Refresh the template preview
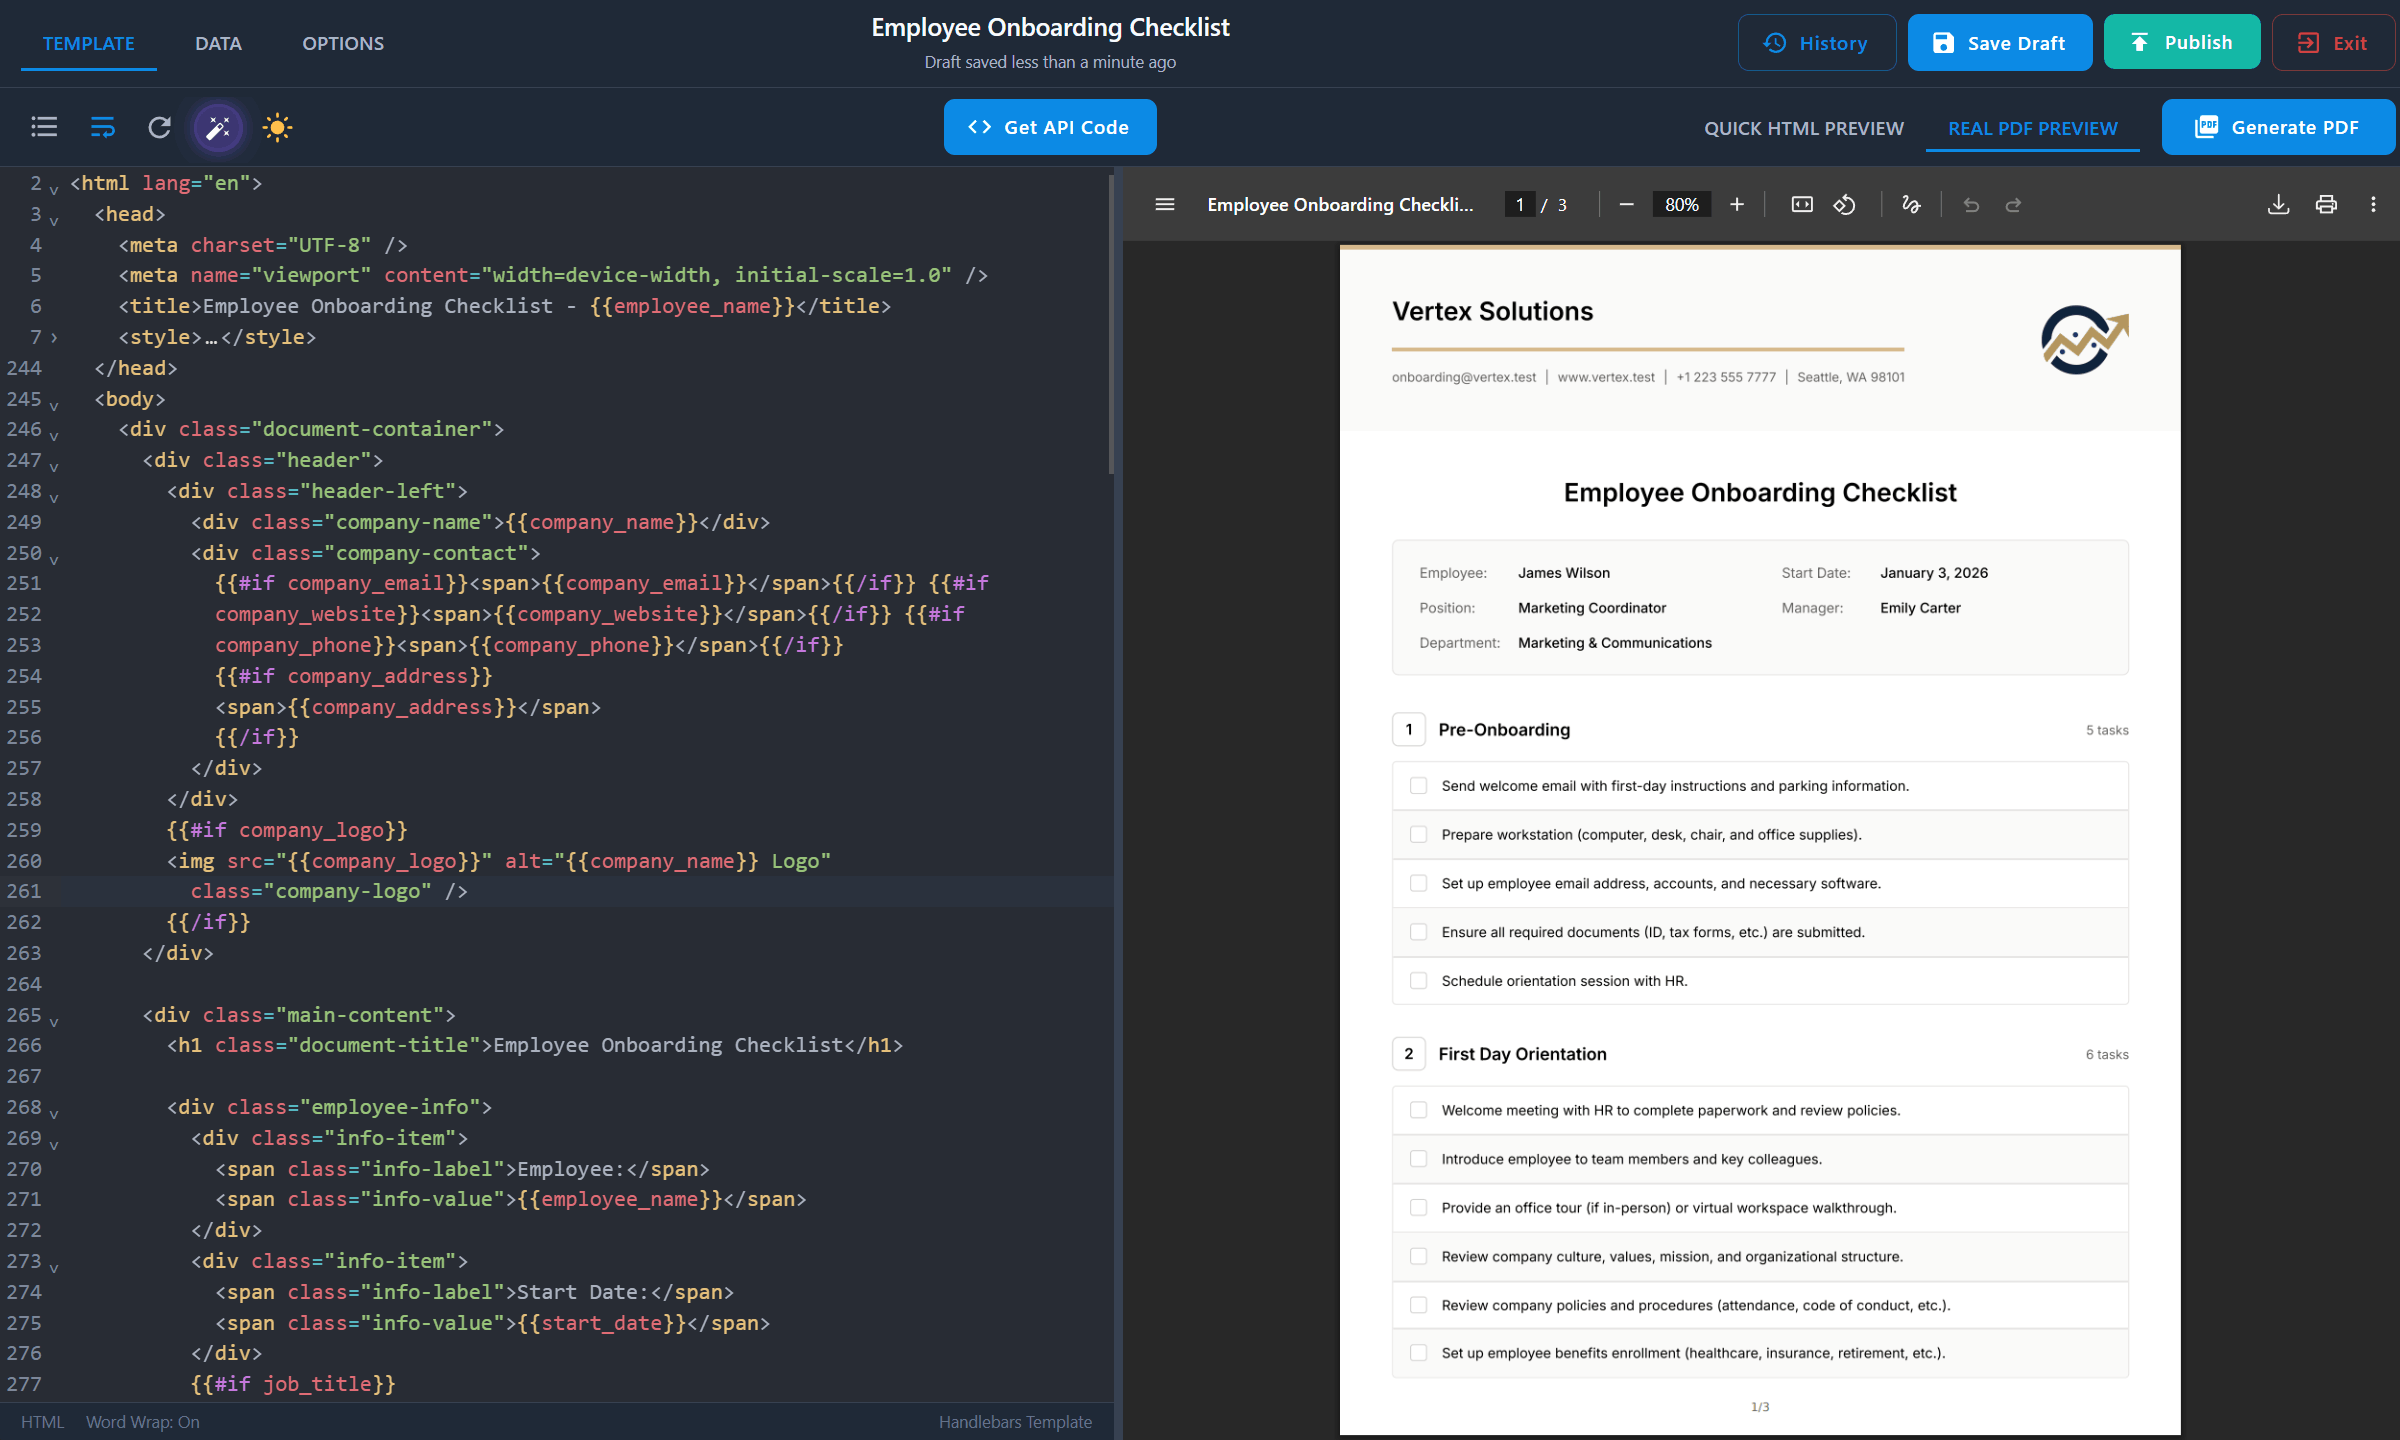The width and height of the screenshot is (2400, 1440). 159,127
